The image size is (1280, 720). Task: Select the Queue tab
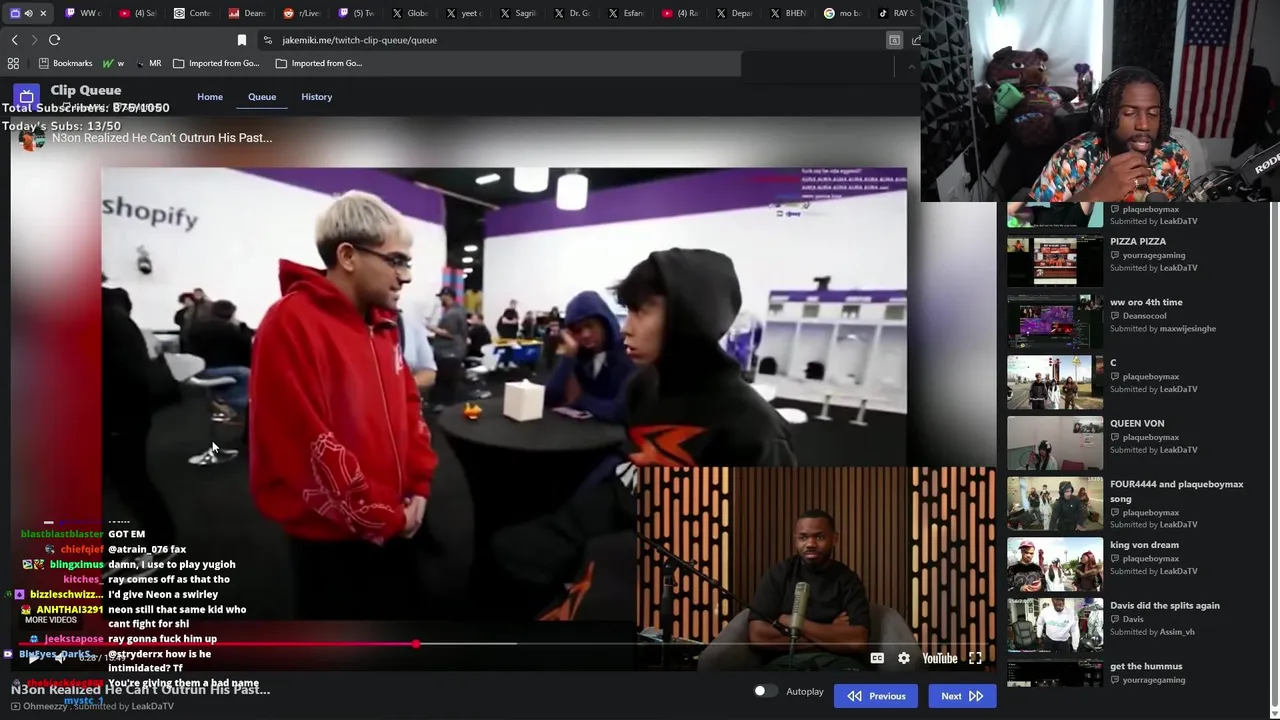262,97
